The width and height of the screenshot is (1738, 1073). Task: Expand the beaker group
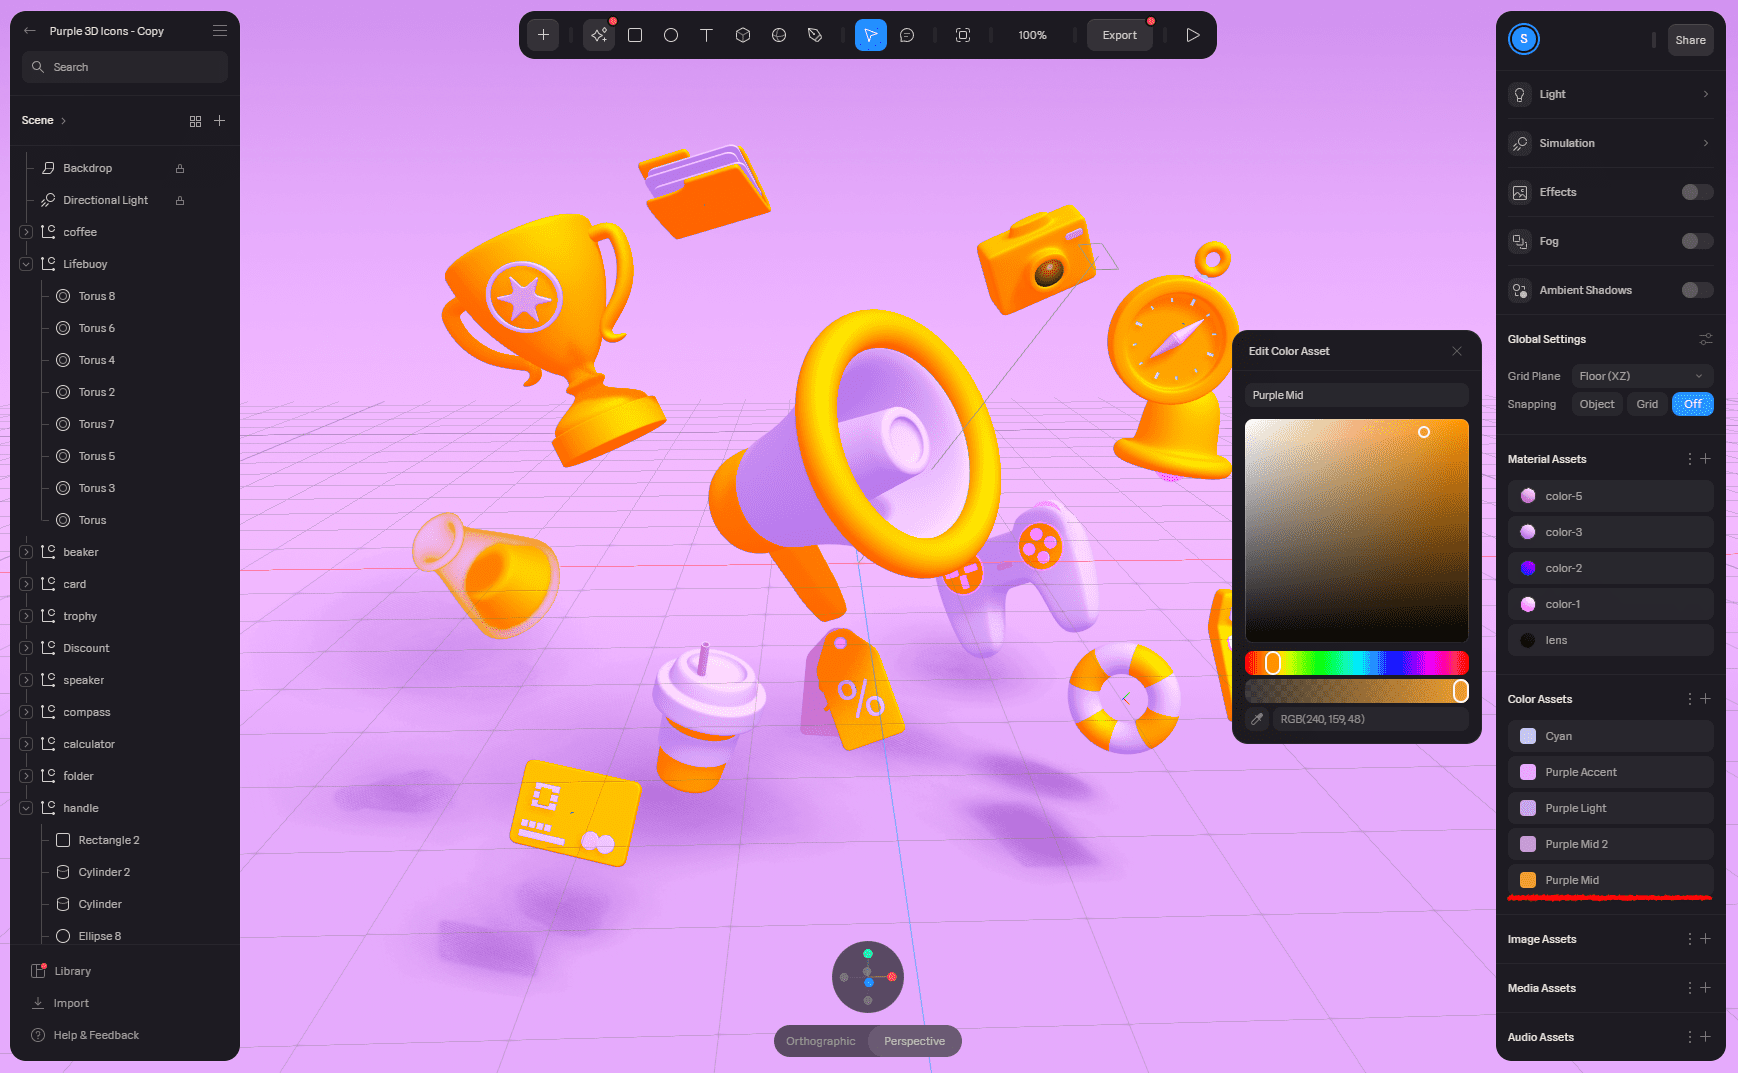point(26,552)
